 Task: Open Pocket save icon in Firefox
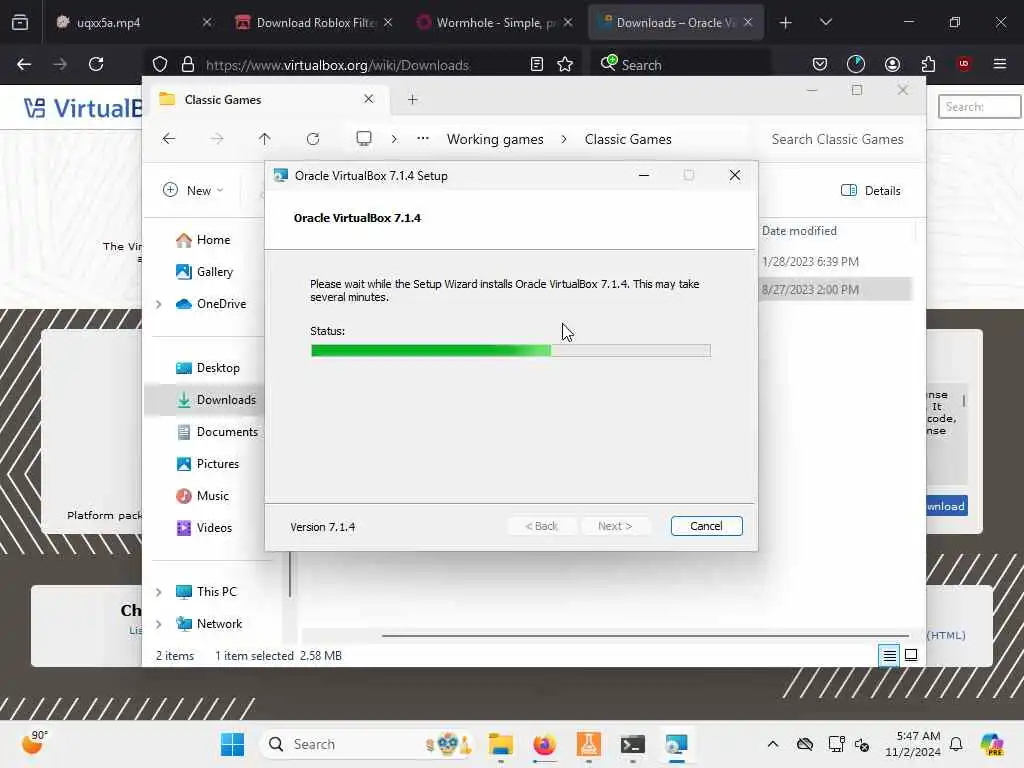(x=820, y=64)
